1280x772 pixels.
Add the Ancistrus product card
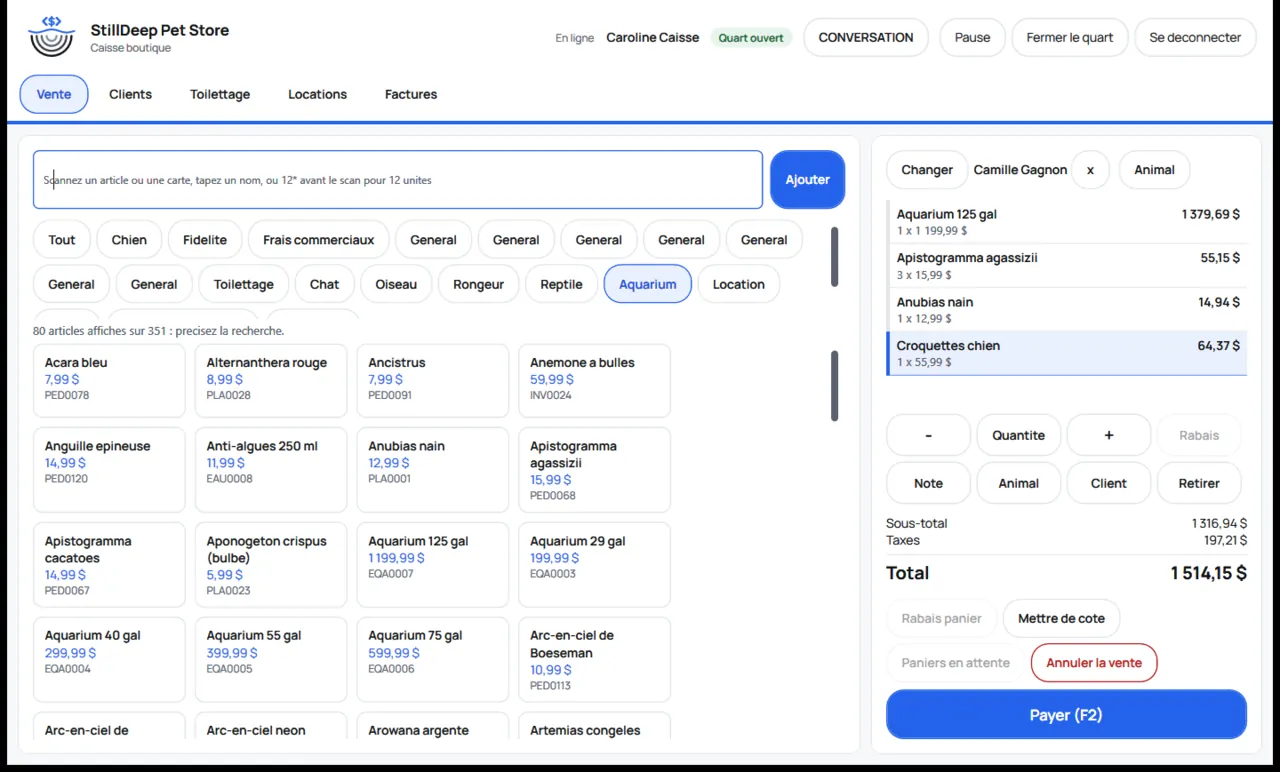click(x=433, y=381)
